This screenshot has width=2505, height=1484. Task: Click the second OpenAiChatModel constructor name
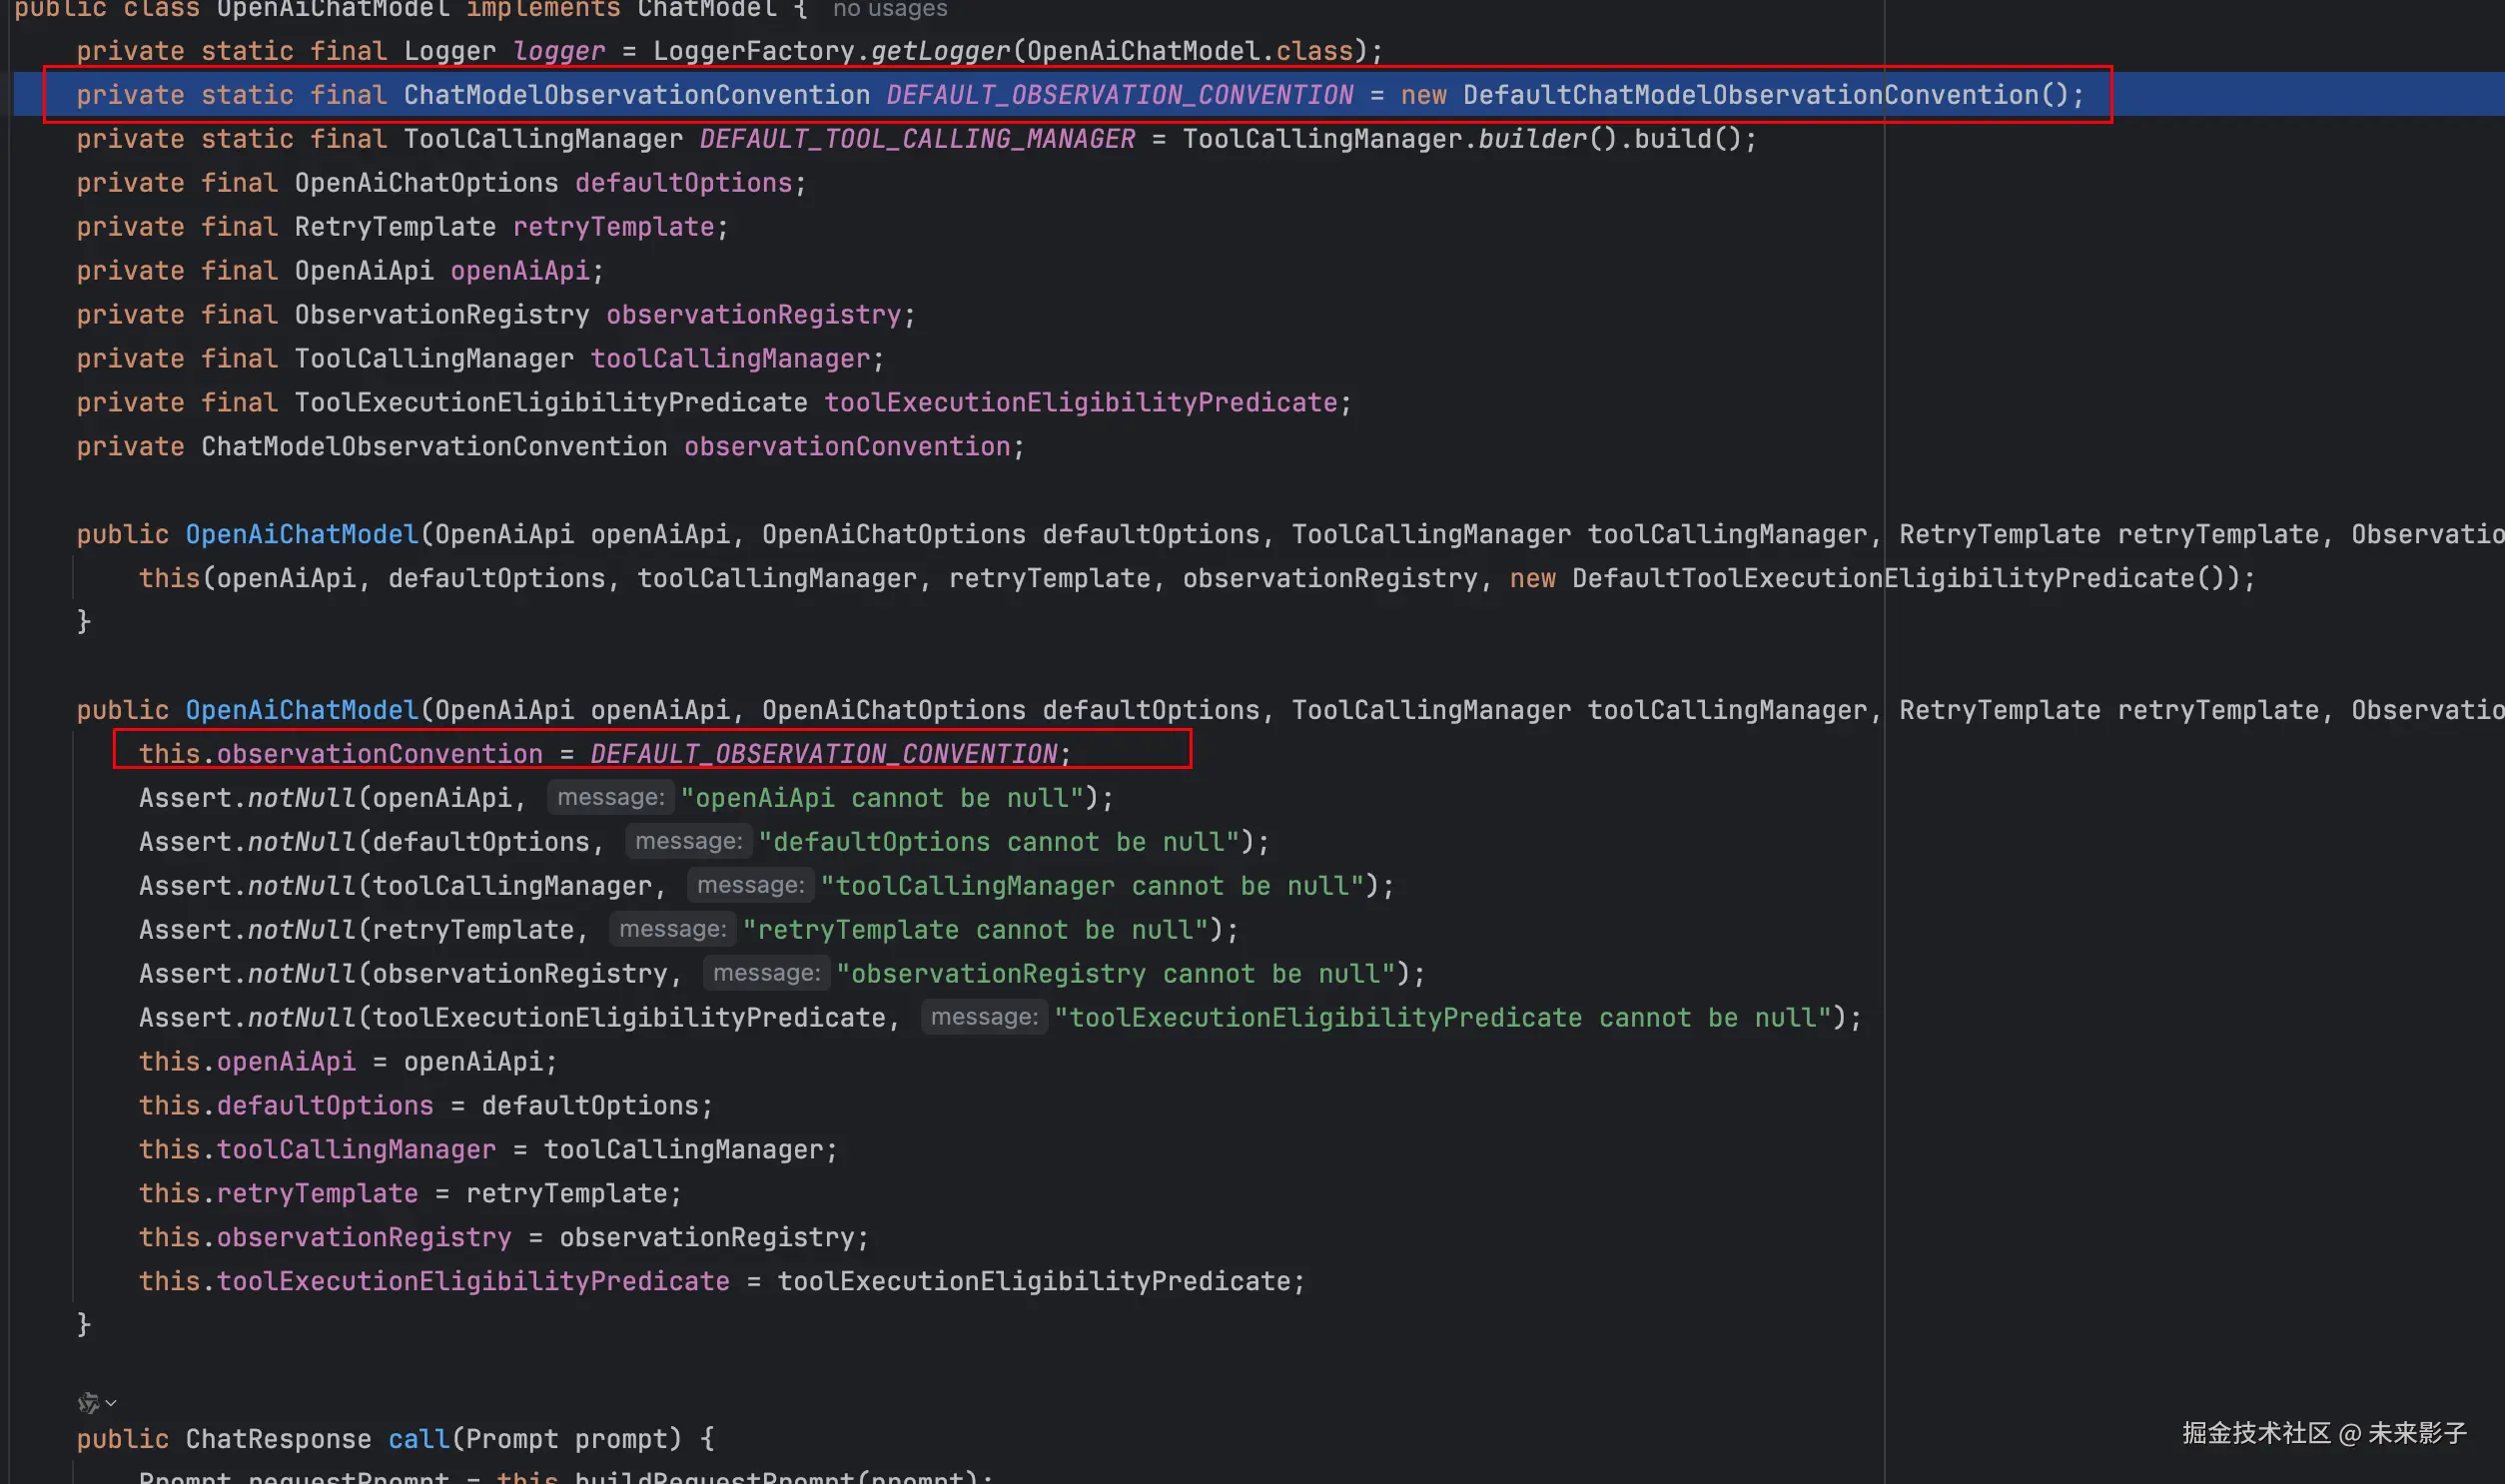[x=301, y=710]
